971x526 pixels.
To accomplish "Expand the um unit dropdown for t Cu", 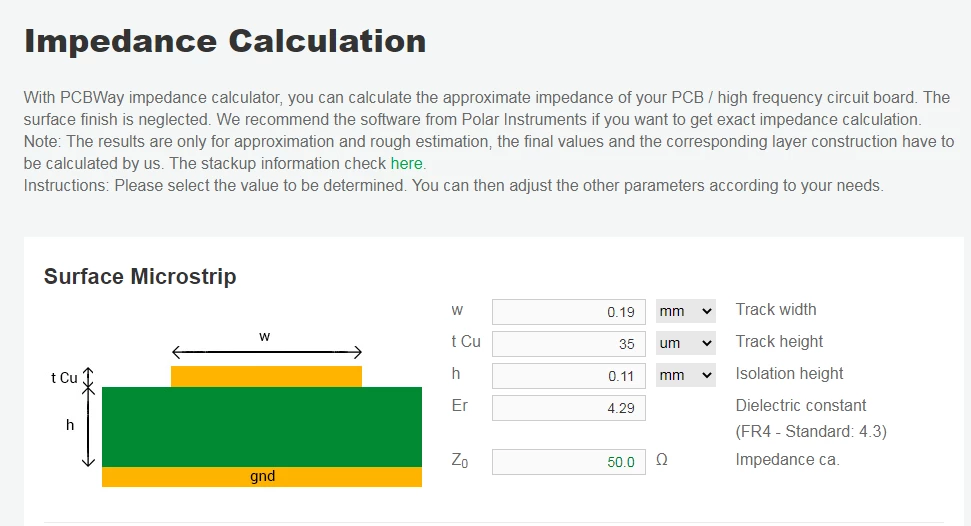I will pos(686,343).
